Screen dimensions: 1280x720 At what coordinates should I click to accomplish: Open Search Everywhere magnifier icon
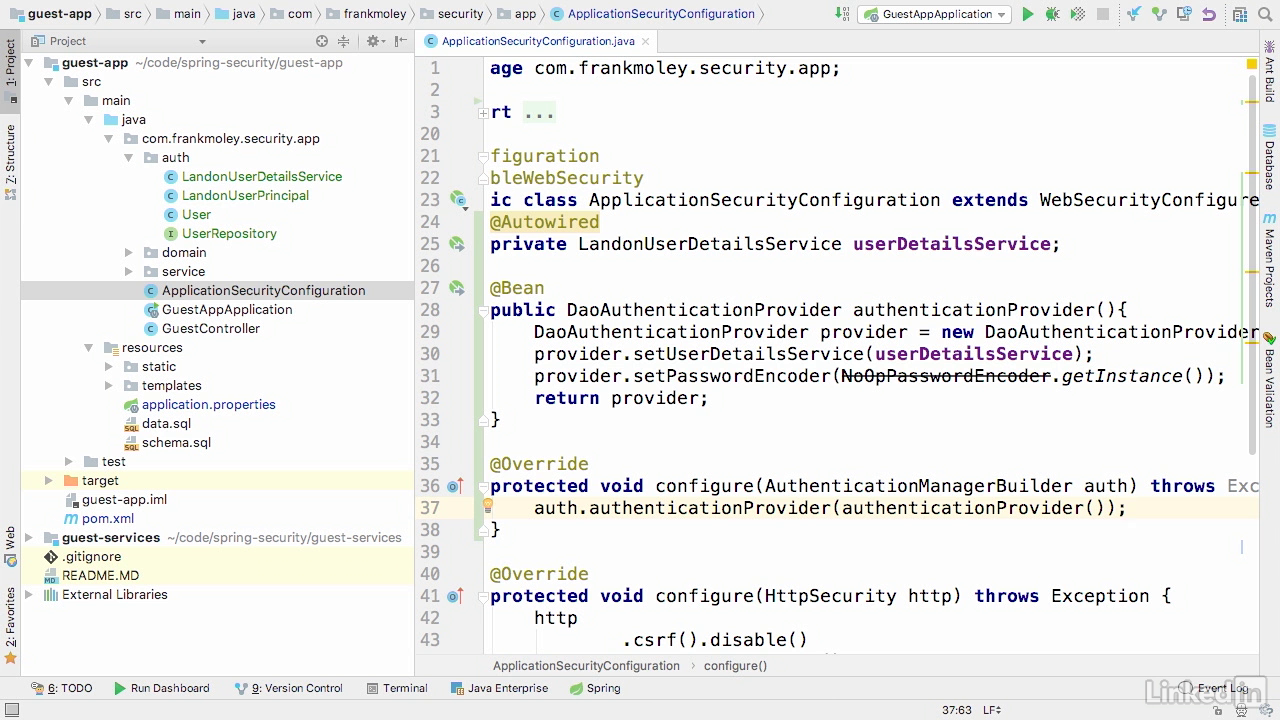point(1265,14)
